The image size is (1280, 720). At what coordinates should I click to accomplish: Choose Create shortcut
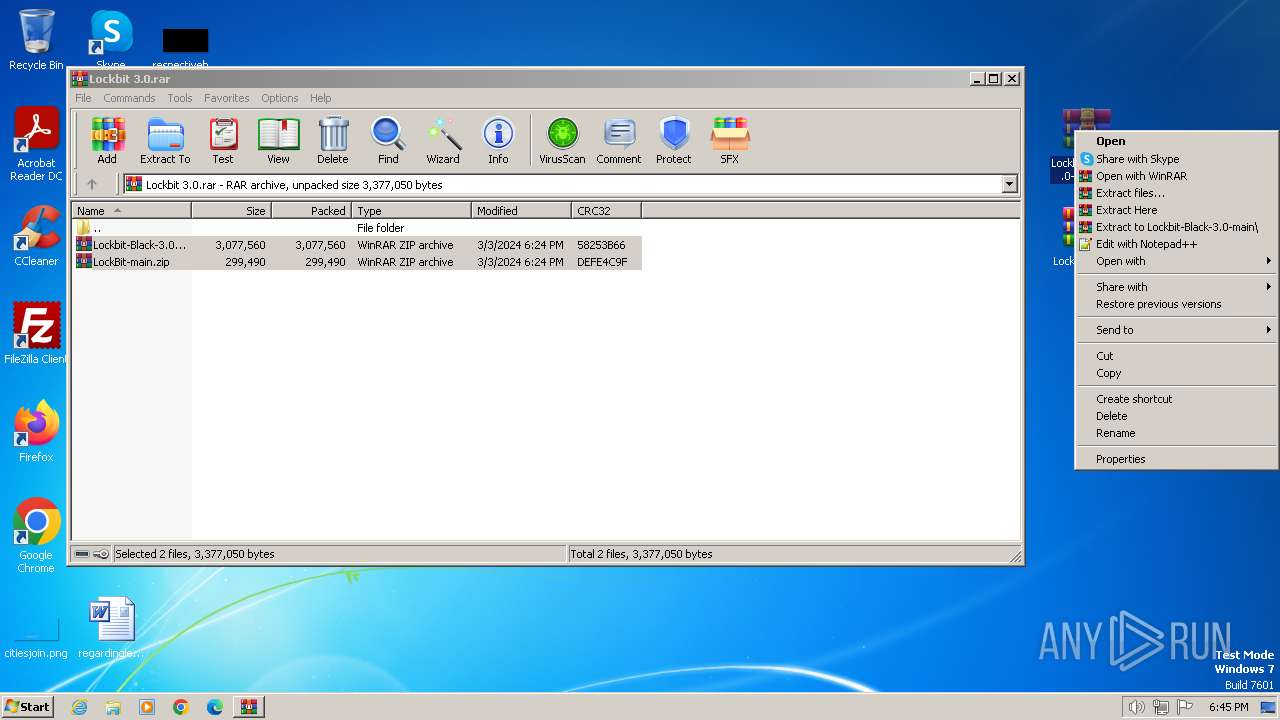coord(1176,399)
